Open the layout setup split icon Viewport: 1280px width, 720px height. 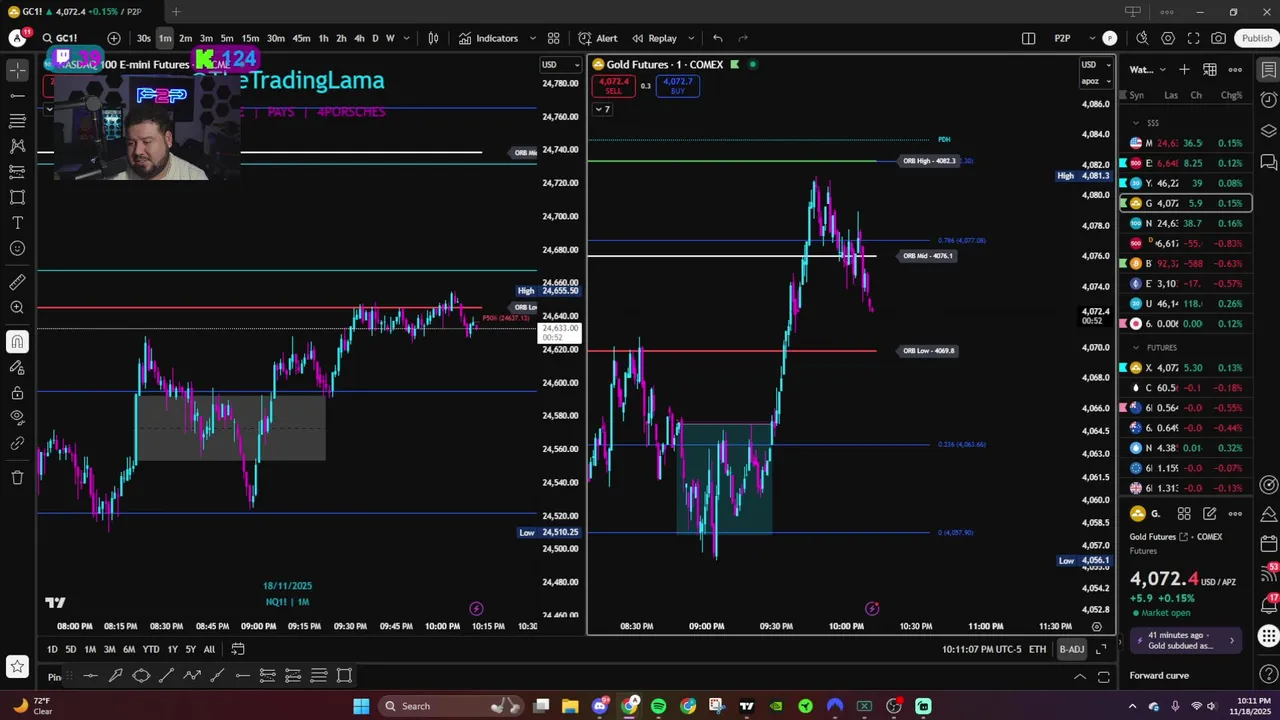pos(1028,38)
